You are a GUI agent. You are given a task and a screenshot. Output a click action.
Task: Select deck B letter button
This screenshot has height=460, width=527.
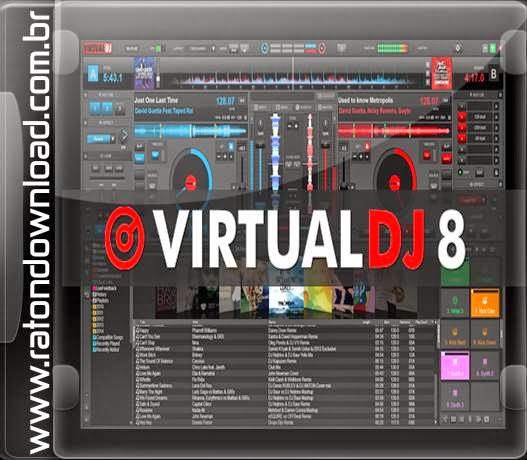(493, 74)
